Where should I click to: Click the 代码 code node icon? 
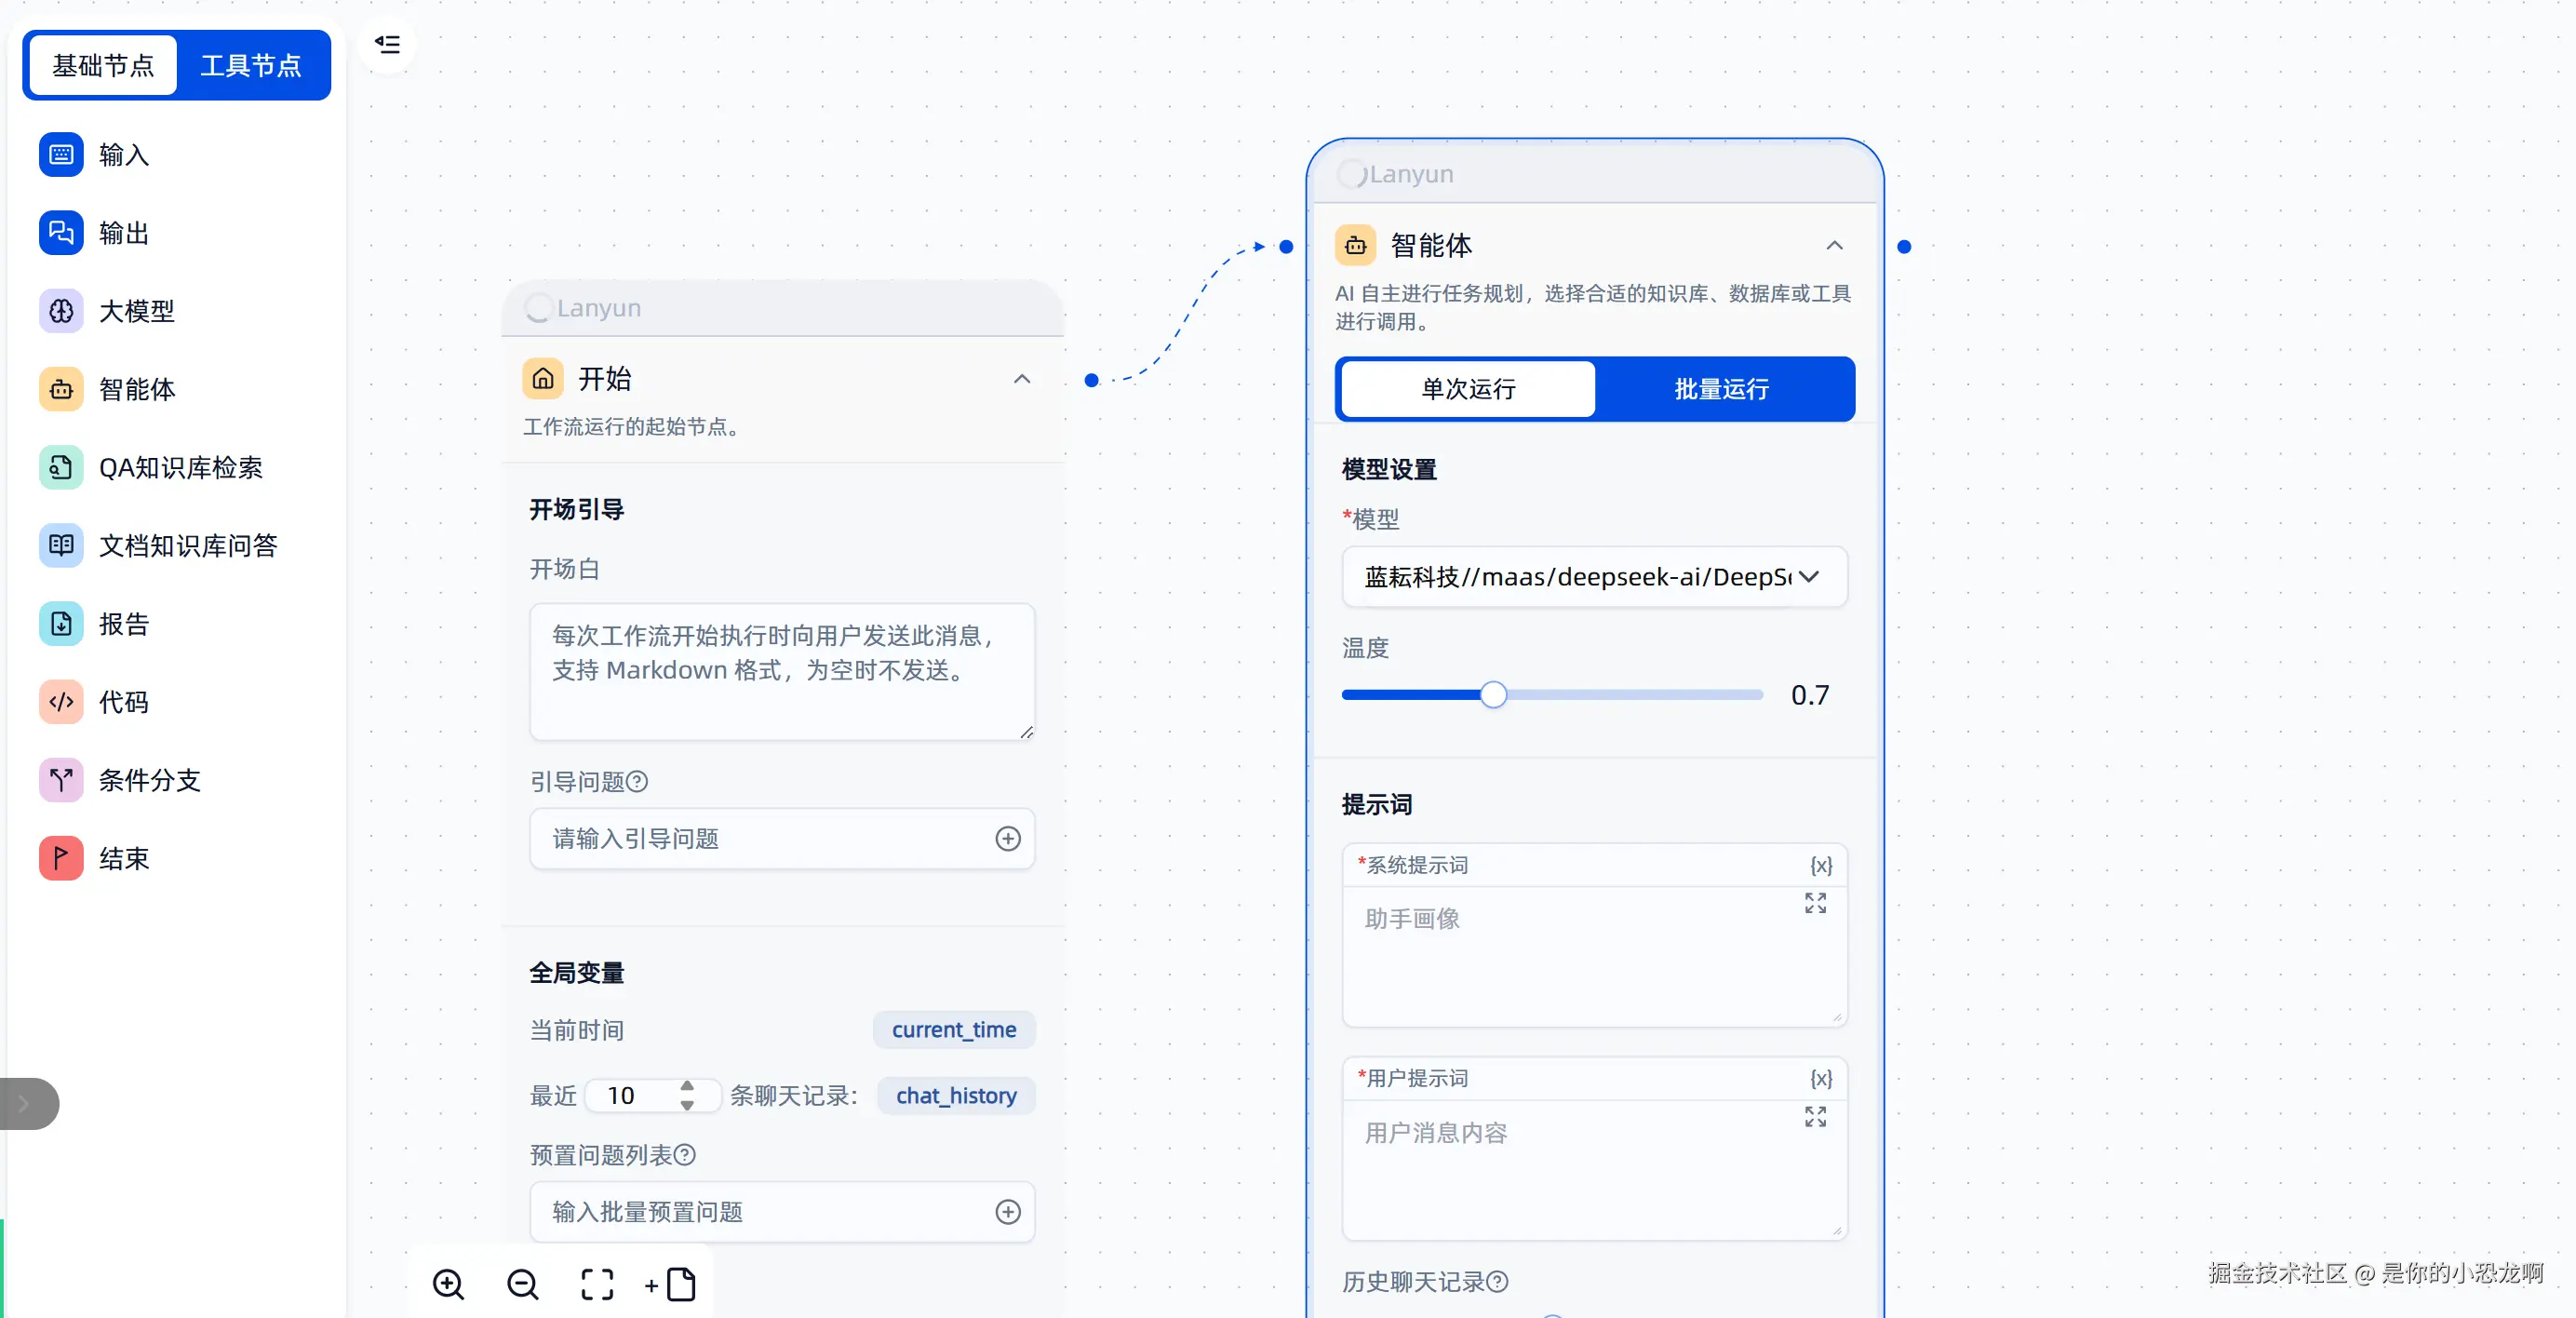pyautogui.click(x=61, y=702)
